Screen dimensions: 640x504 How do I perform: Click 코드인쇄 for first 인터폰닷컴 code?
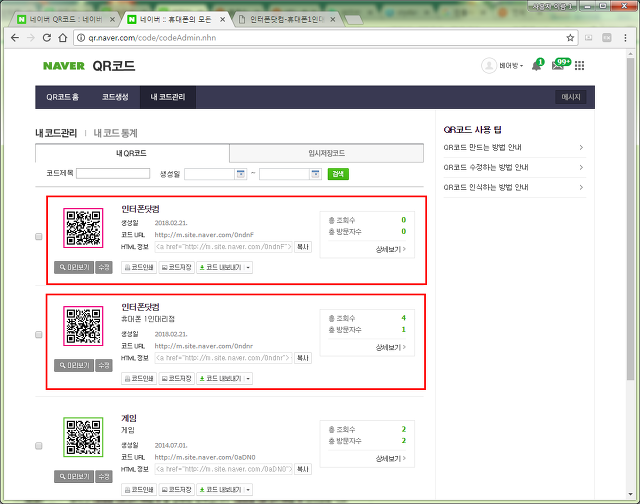coord(139,268)
